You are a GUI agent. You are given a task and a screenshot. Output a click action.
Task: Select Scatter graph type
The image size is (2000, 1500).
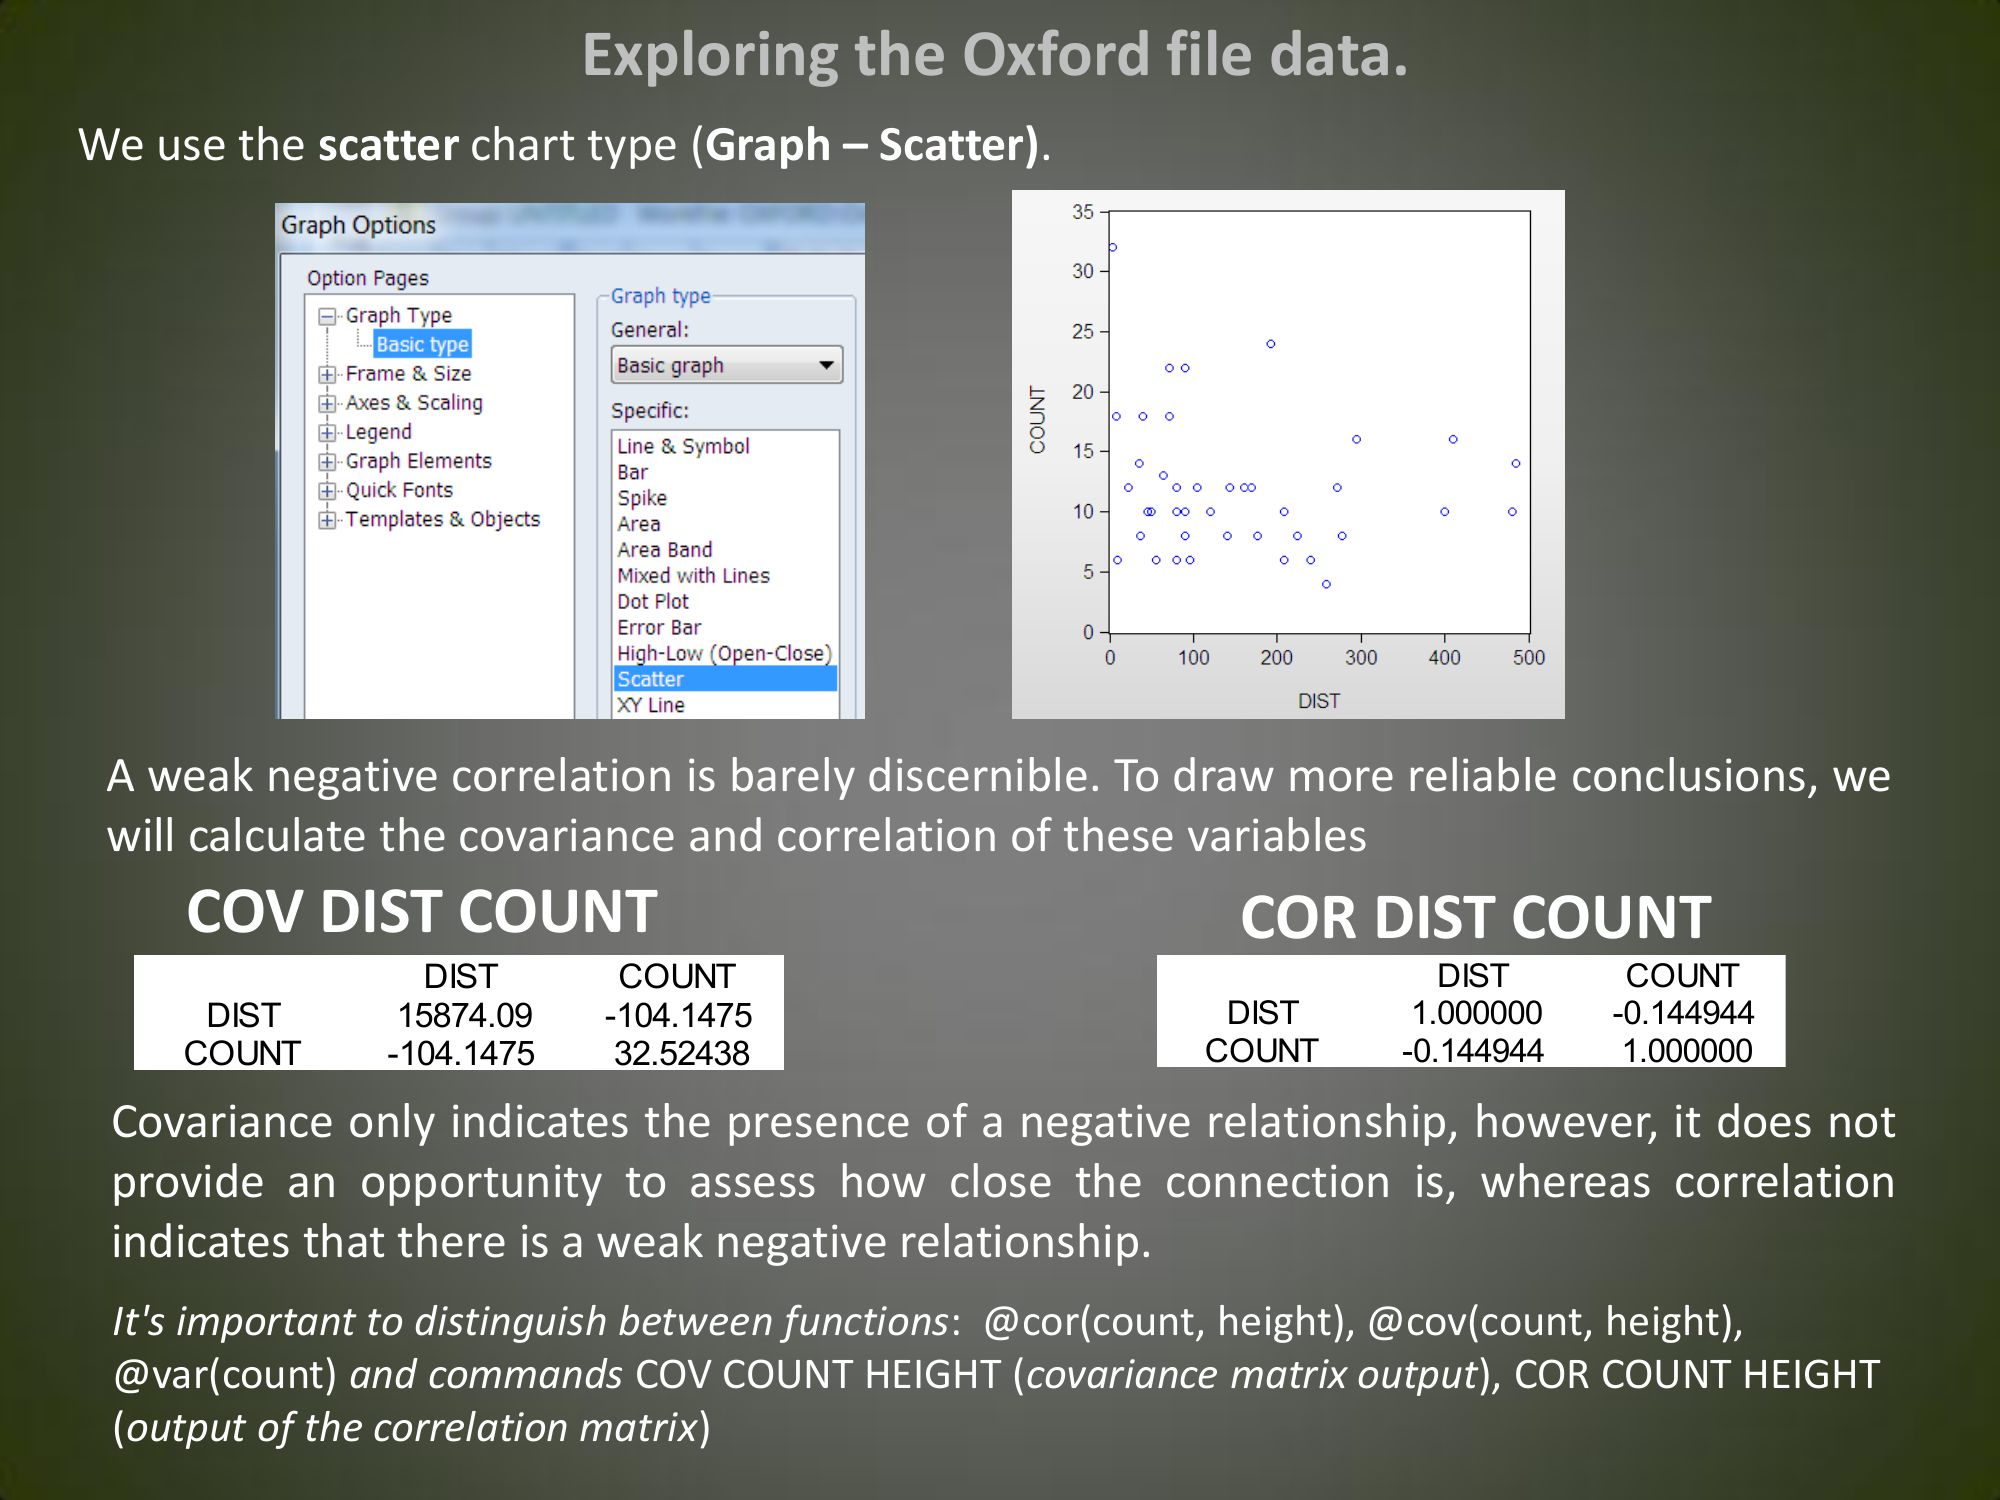coord(650,680)
